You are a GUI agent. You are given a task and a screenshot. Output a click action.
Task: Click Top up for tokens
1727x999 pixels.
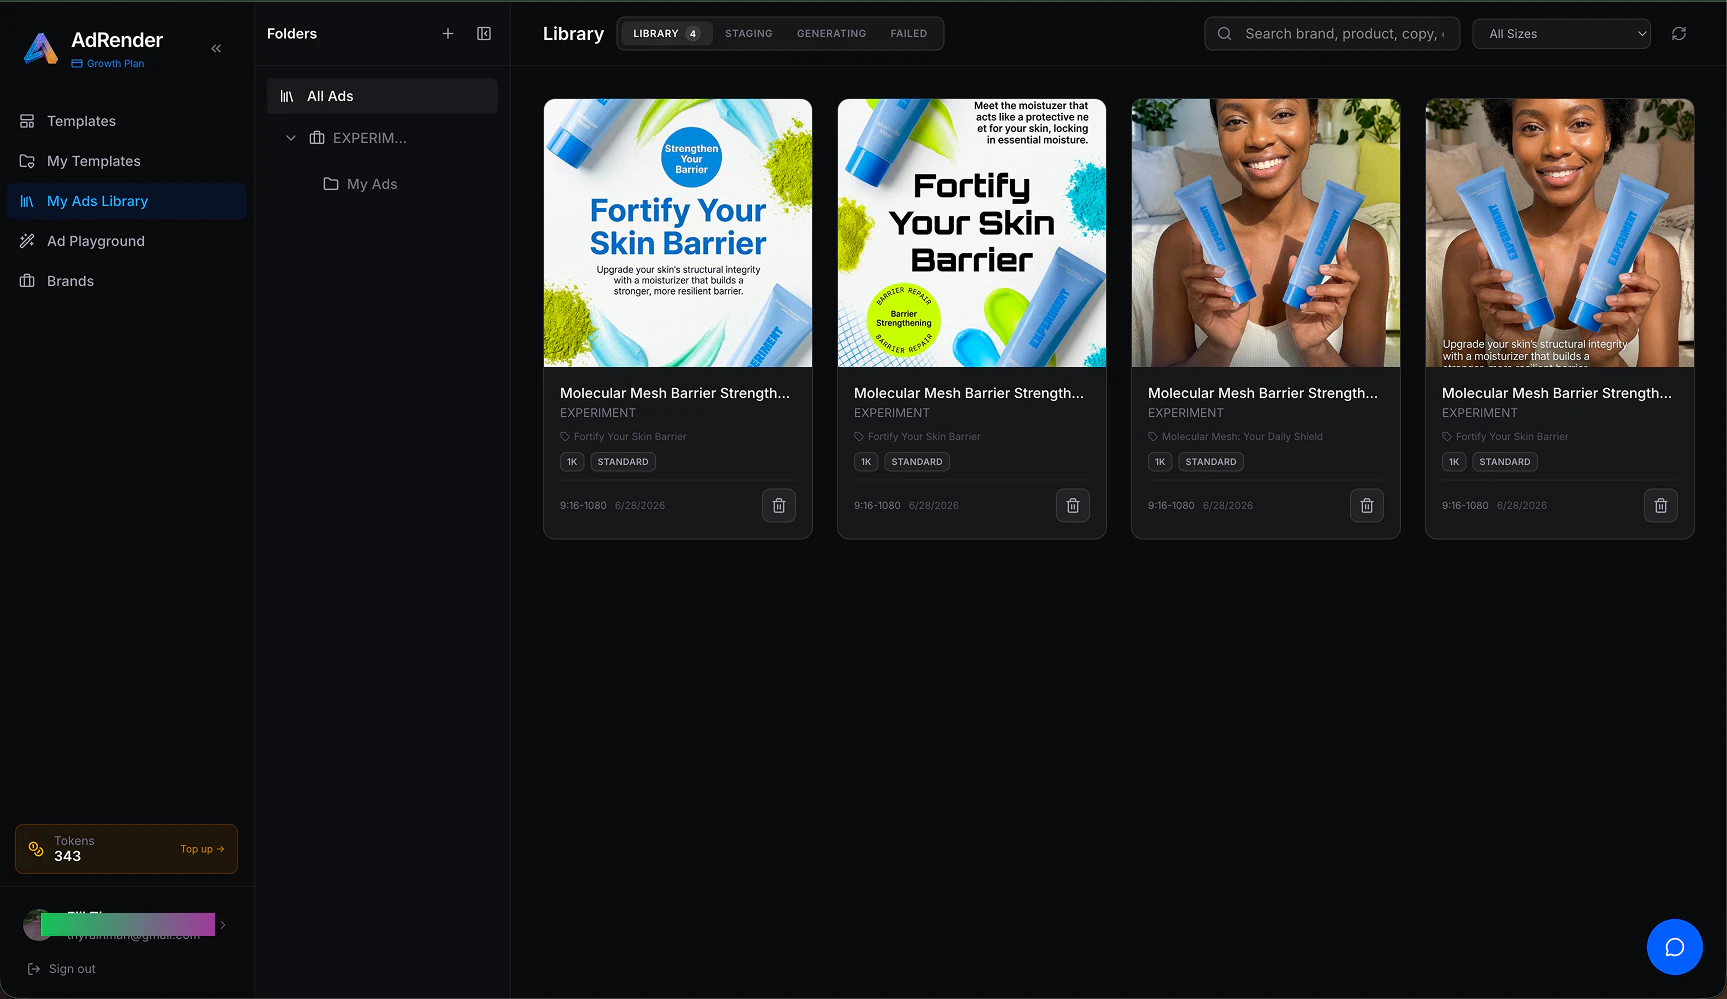pos(202,849)
